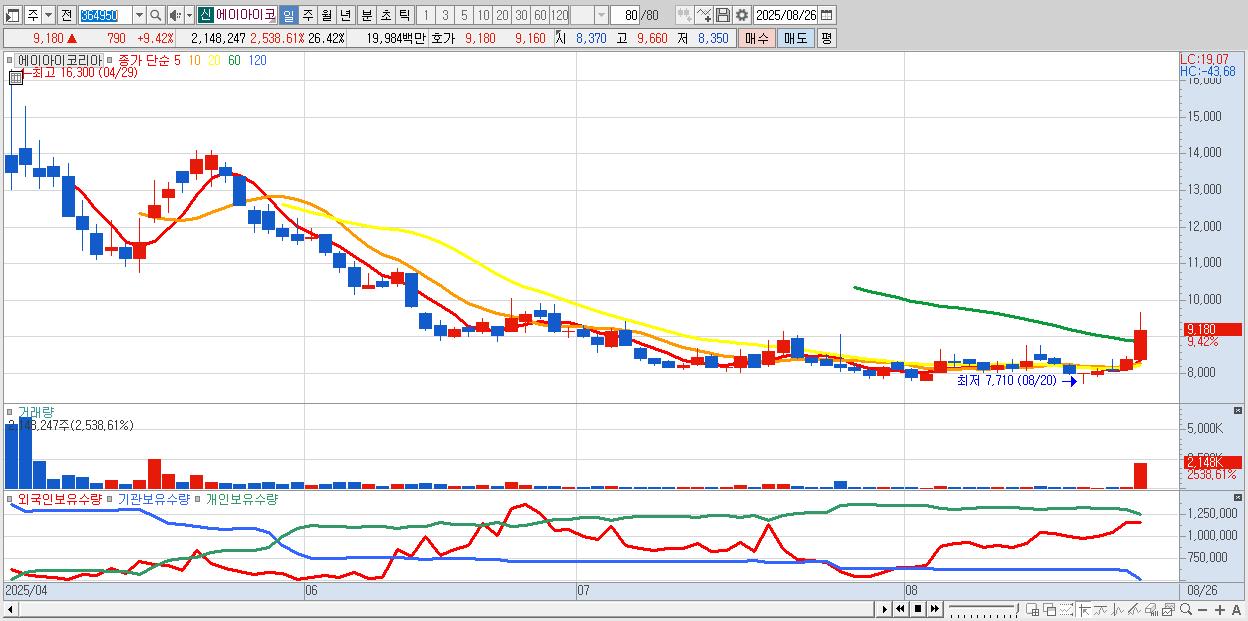Toggle the 틱 tick chart button

(404, 15)
